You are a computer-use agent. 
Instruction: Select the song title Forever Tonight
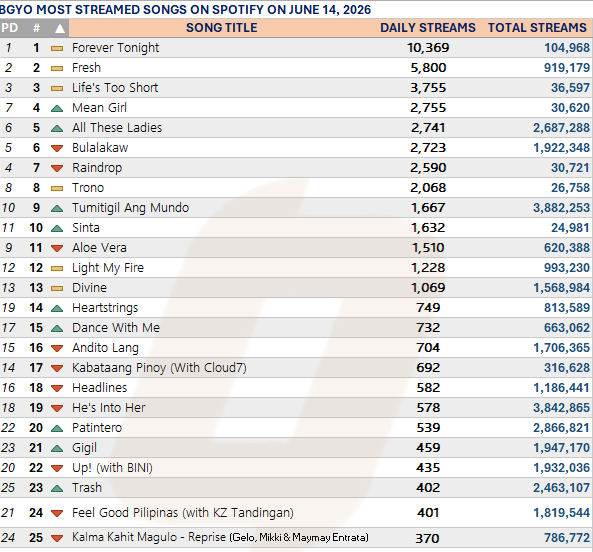click(115, 48)
